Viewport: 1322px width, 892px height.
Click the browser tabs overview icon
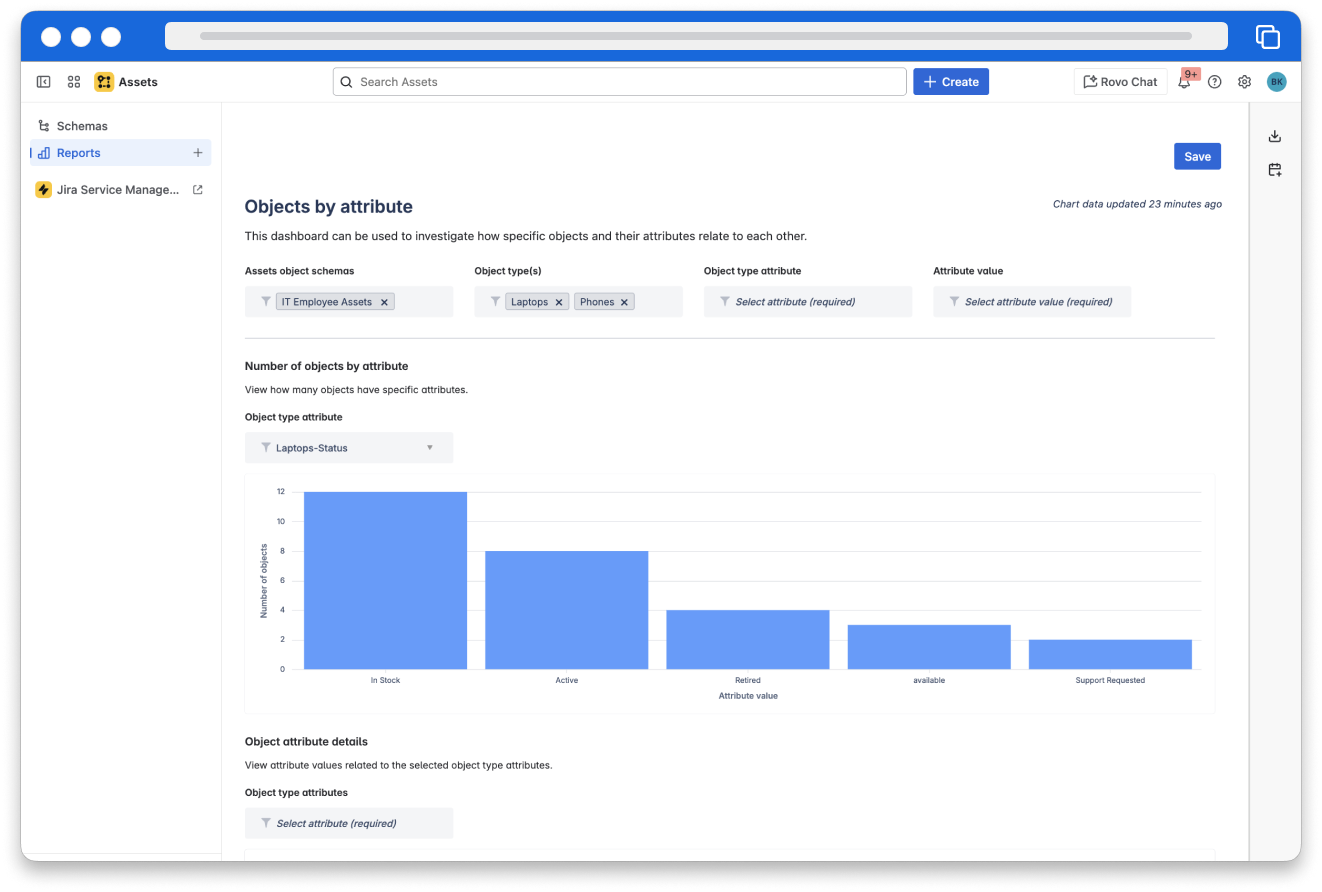[x=1268, y=37]
